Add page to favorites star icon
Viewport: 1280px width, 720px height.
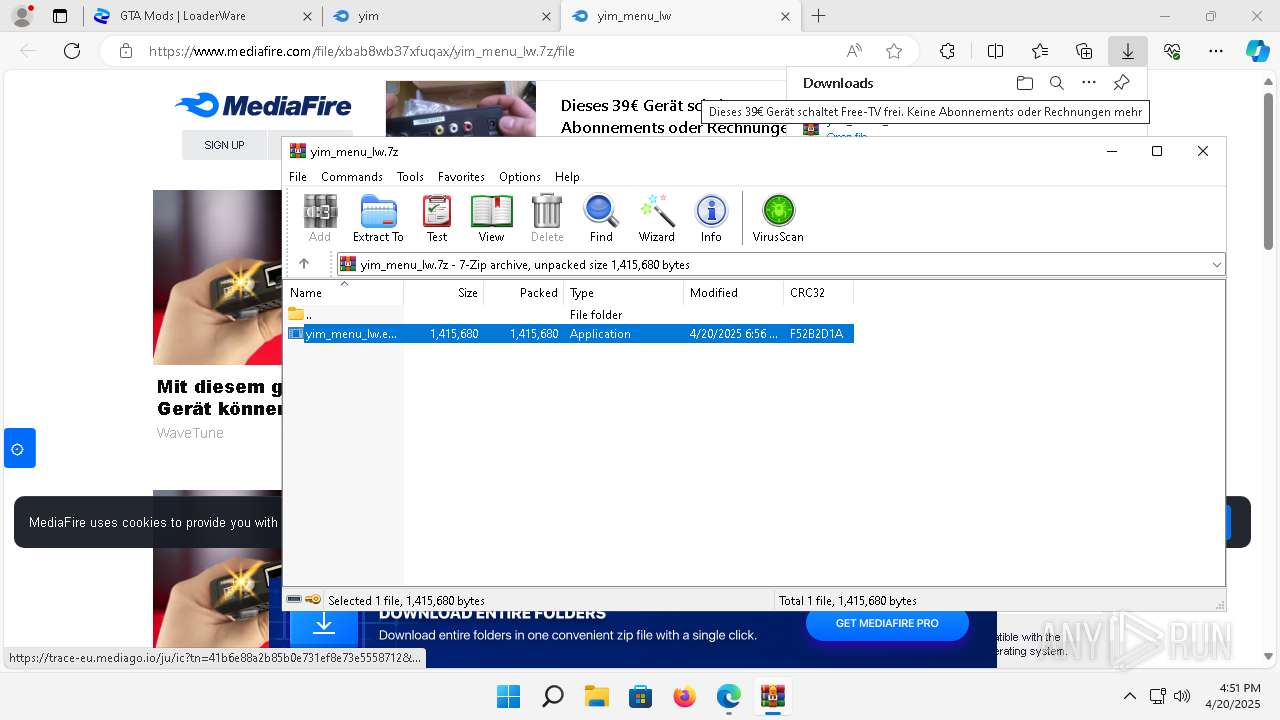pos(894,51)
